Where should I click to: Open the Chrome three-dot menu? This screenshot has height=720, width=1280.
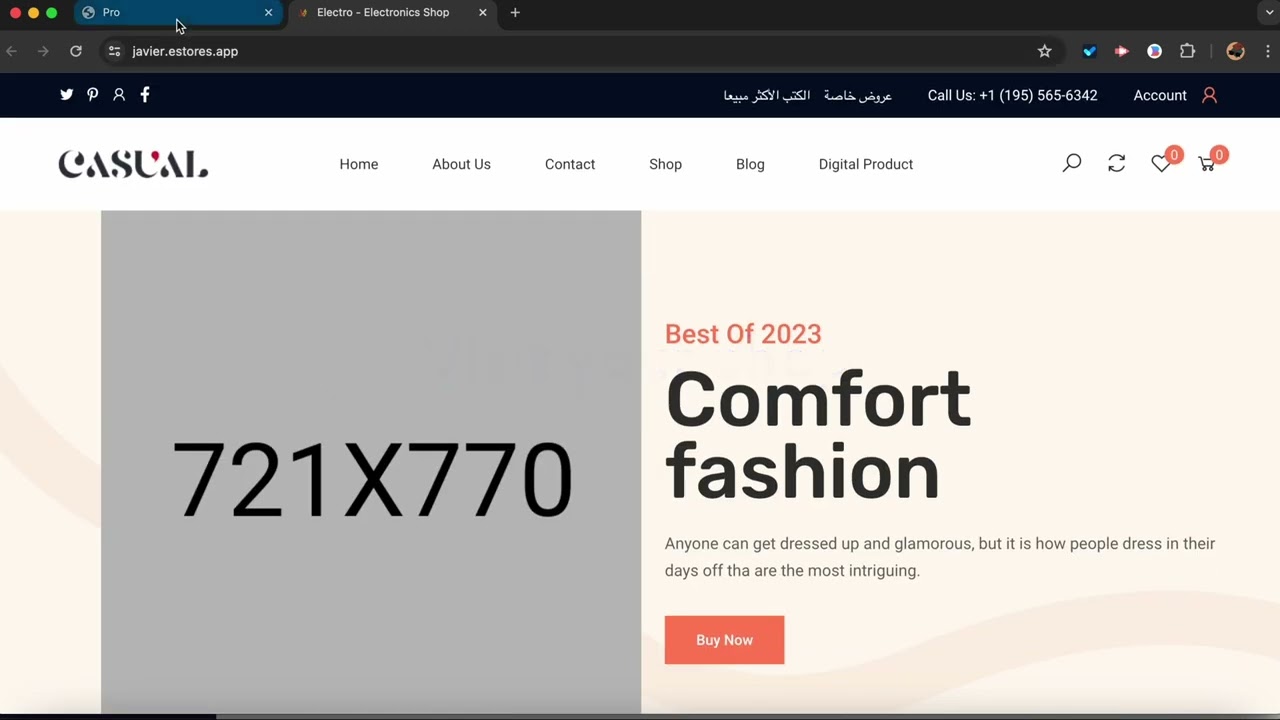[x=1267, y=51]
